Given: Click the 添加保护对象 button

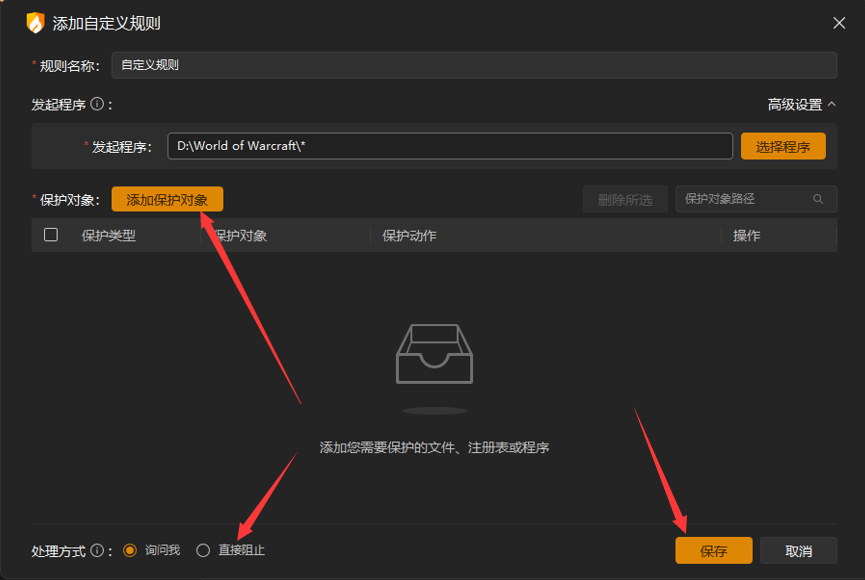Looking at the screenshot, I should [x=167, y=198].
